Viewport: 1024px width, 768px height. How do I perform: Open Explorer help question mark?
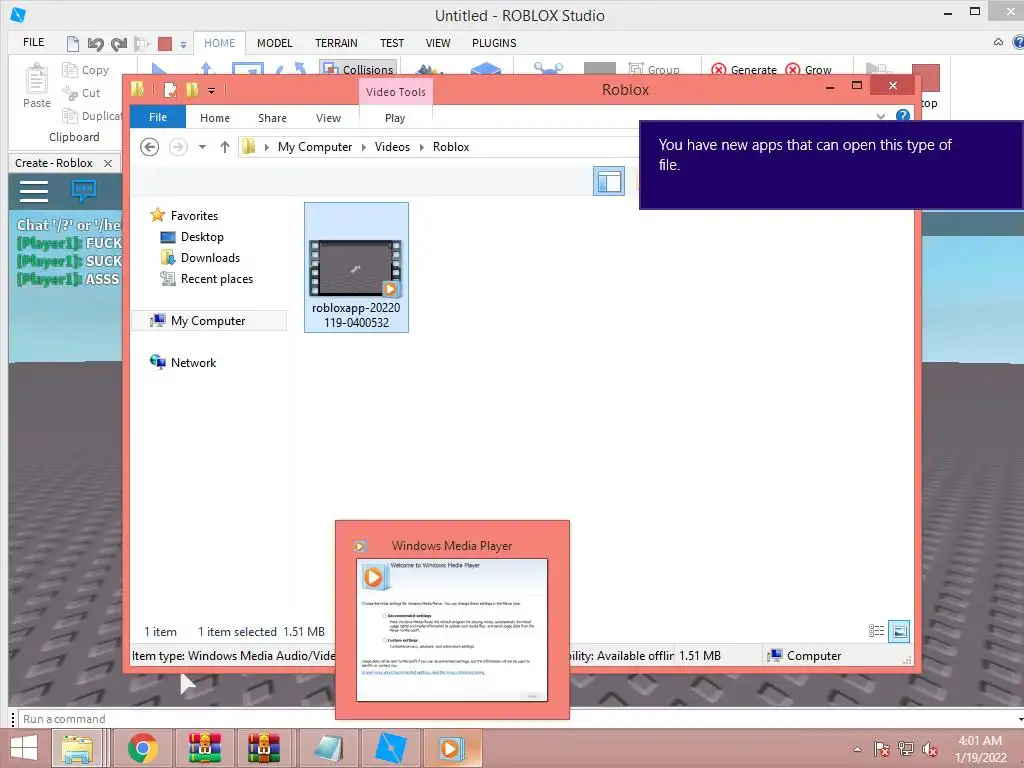903,116
